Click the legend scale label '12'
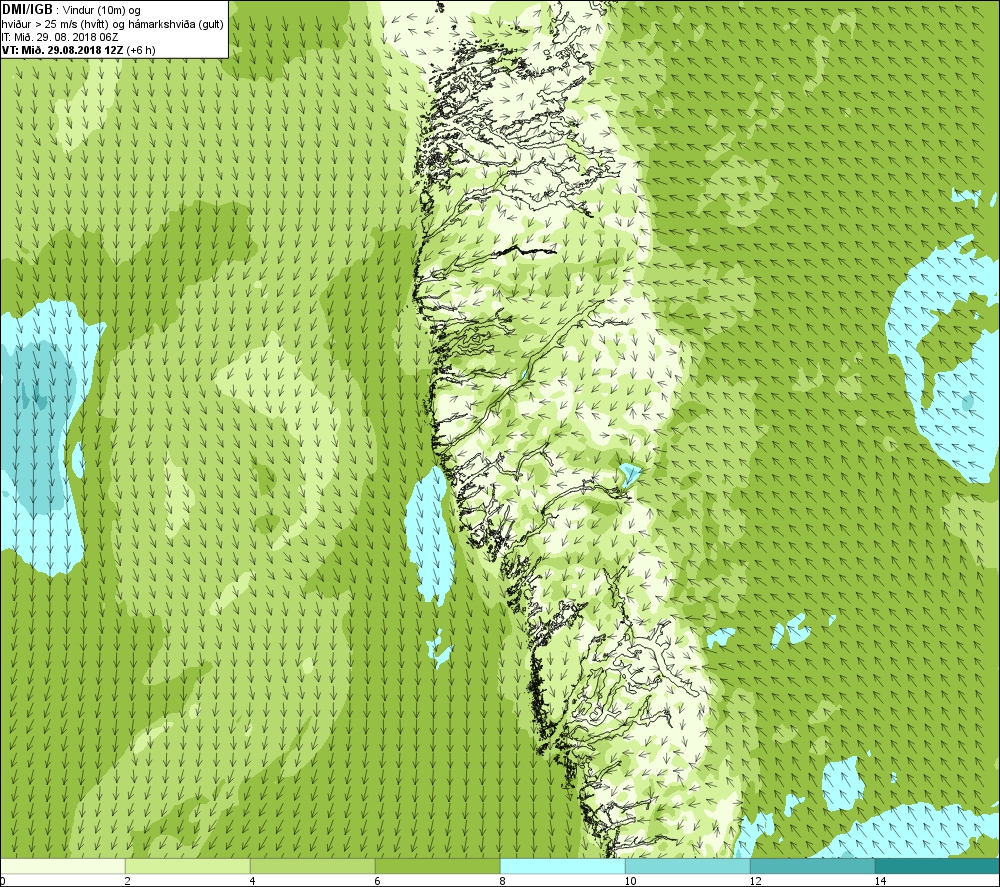 755,881
